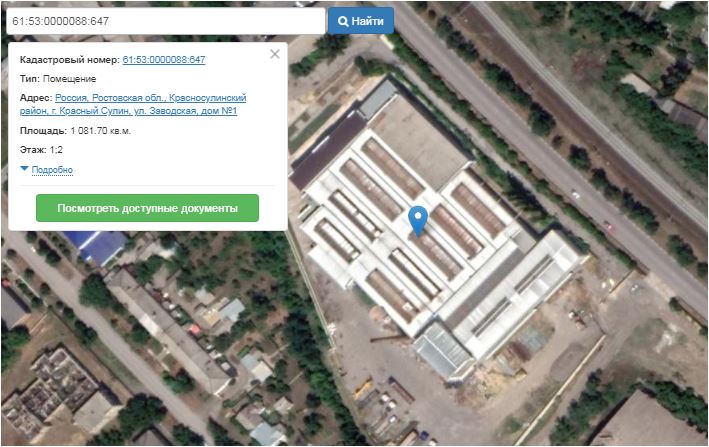This screenshot has height=447, width=709.
Task: Click the cadastral number search field
Action: pyautogui.click(x=165, y=21)
